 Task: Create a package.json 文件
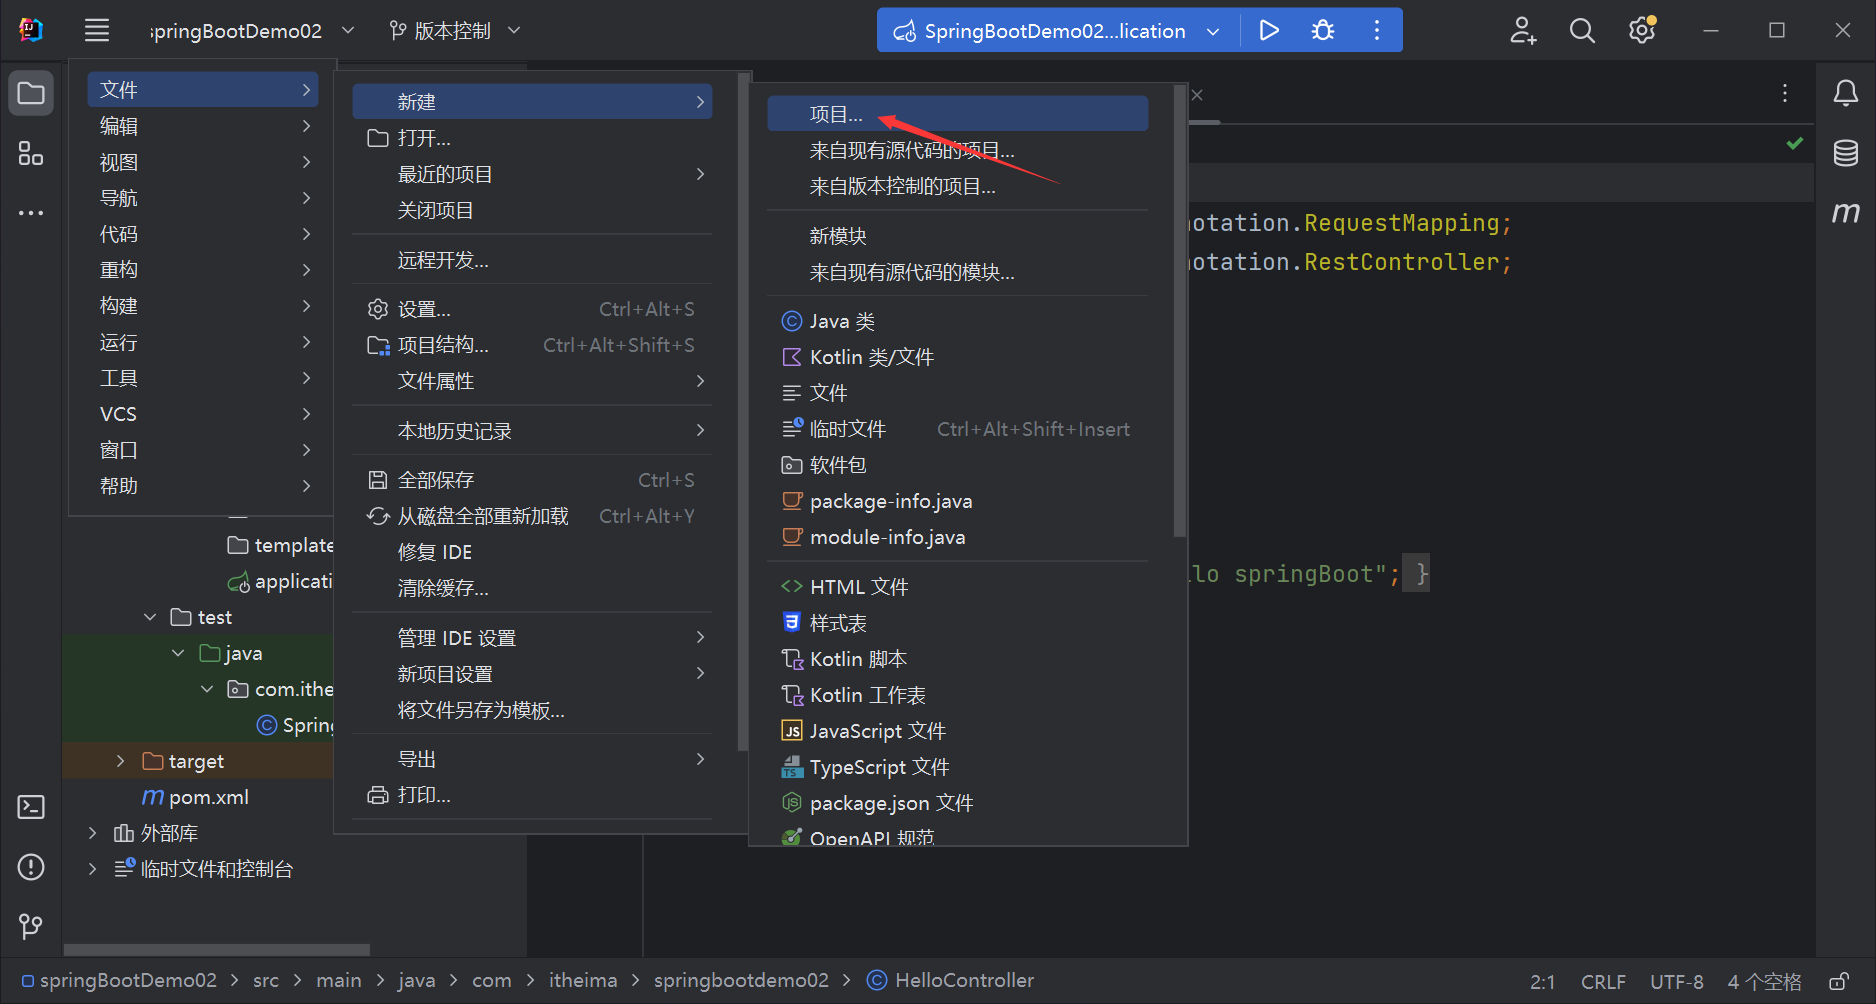[x=958, y=803]
